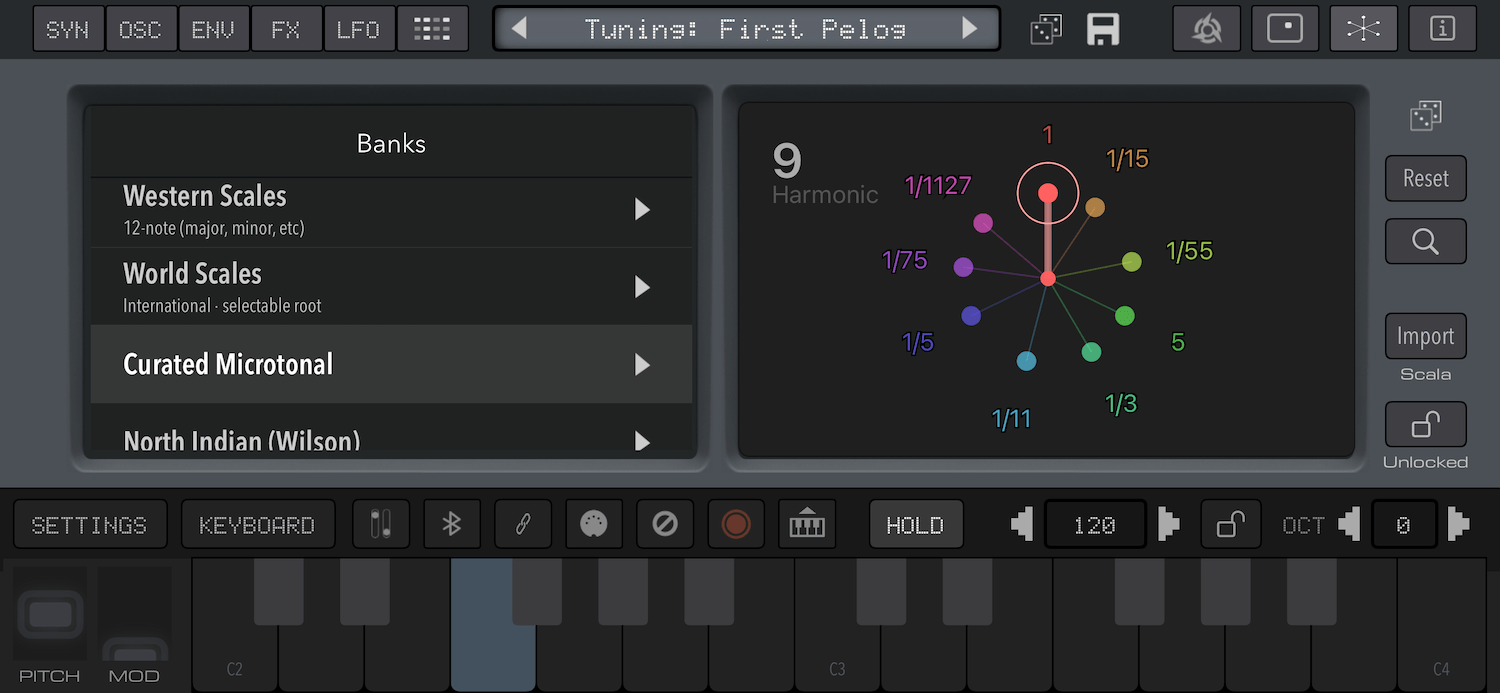Viewport: 1500px width, 693px height.
Task: Randomize preset using top dice icon
Action: click(x=1047, y=29)
